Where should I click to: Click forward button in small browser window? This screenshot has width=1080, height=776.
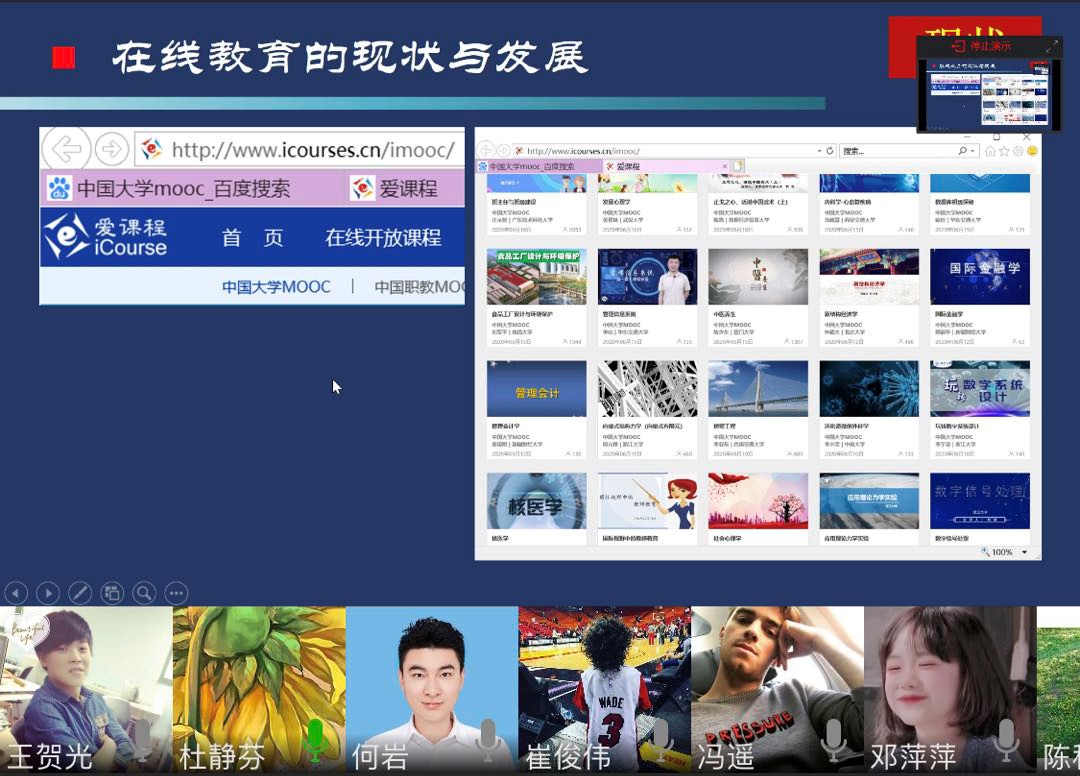coord(503,150)
